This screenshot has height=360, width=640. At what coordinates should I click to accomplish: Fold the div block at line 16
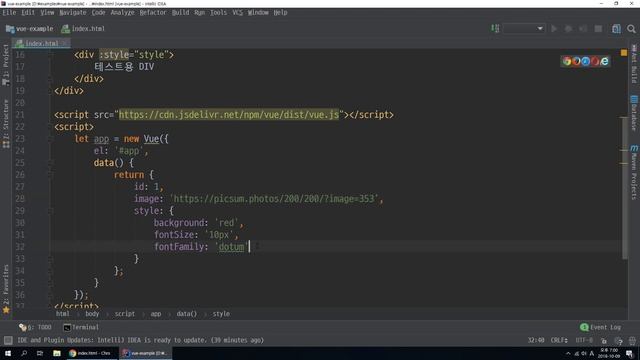pos(51,55)
